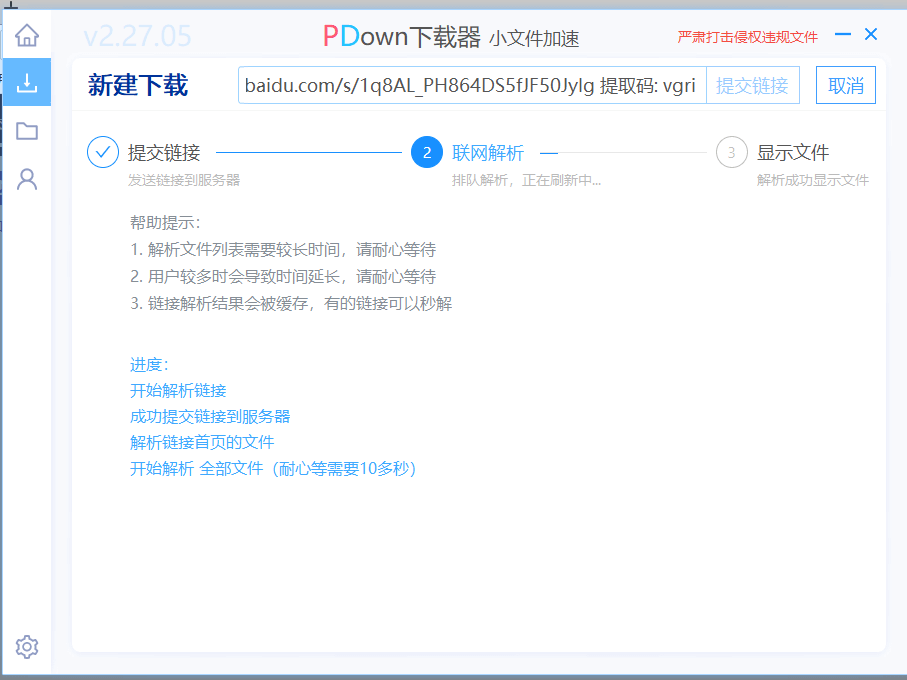This screenshot has width=907, height=680.
Task: Click the 严肃打击侵权违规文件 red notice
Action: click(x=747, y=38)
